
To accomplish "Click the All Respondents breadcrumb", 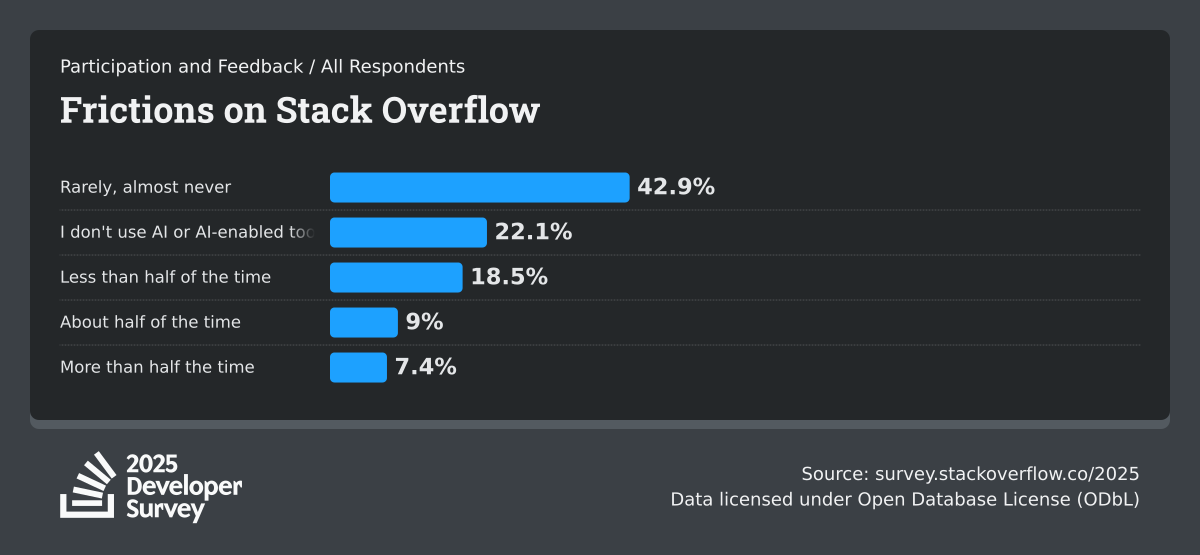I will click(x=393, y=67).
